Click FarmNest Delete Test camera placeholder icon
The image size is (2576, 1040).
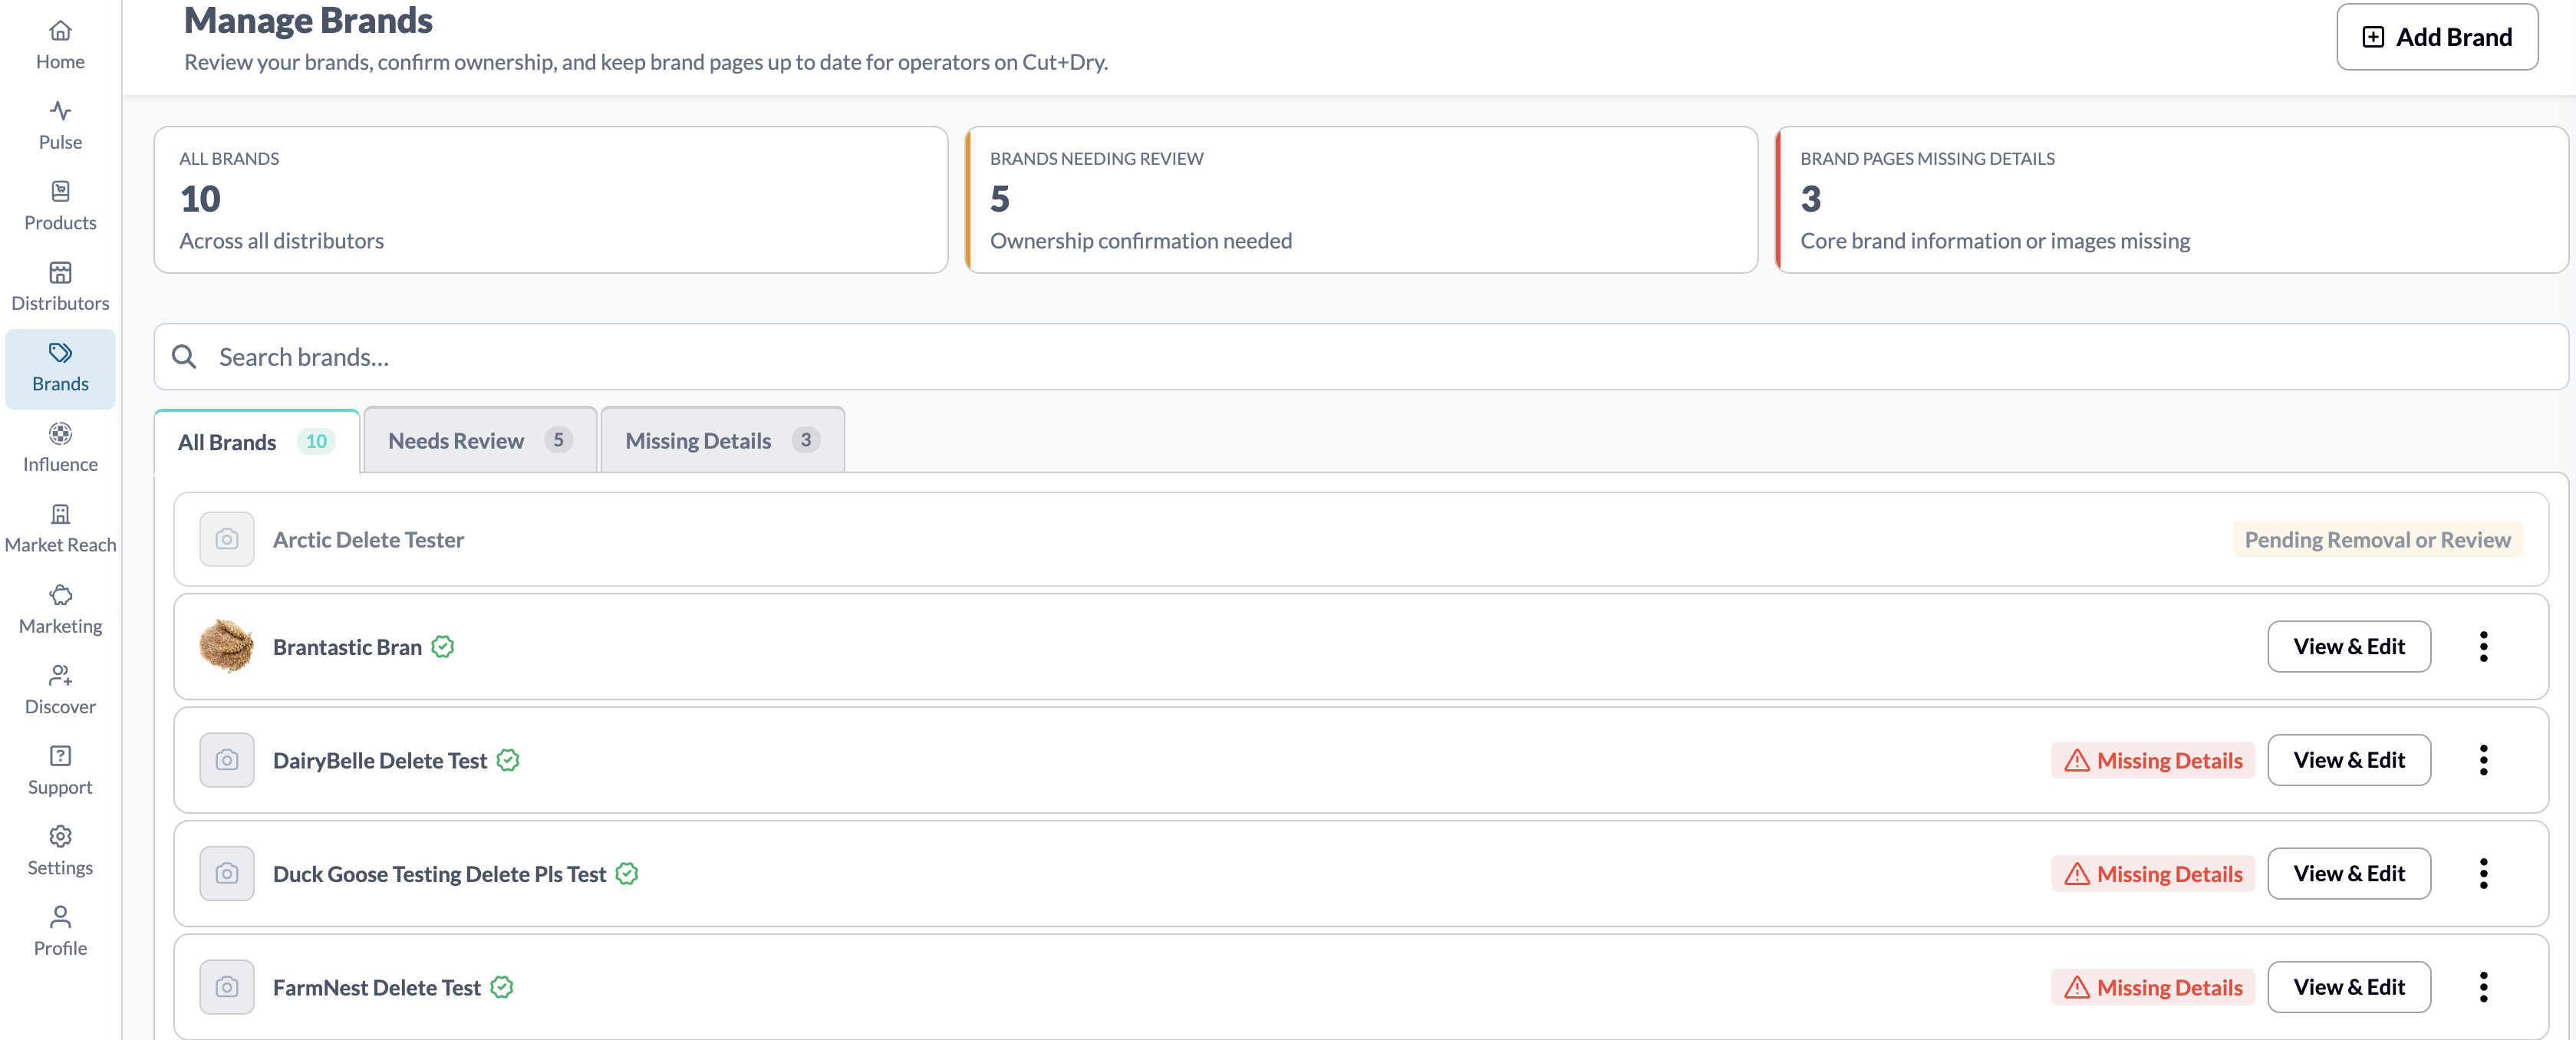(227, 987)
